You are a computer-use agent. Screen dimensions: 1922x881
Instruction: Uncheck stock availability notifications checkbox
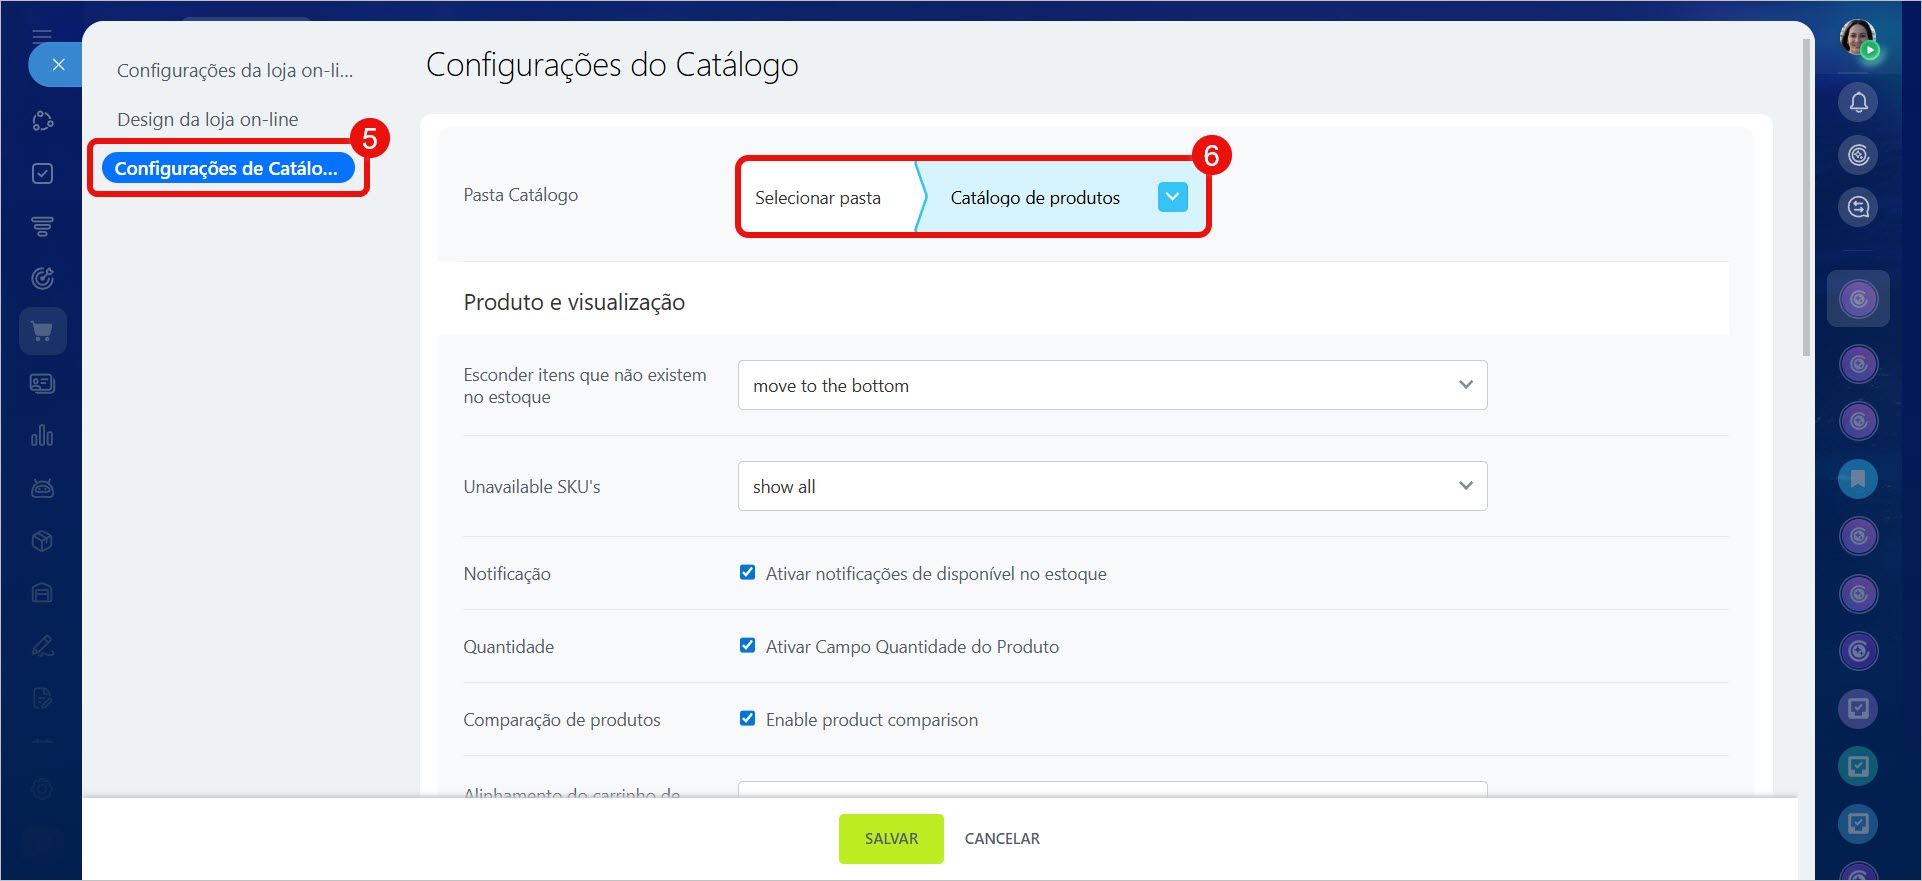coord(747,573)
